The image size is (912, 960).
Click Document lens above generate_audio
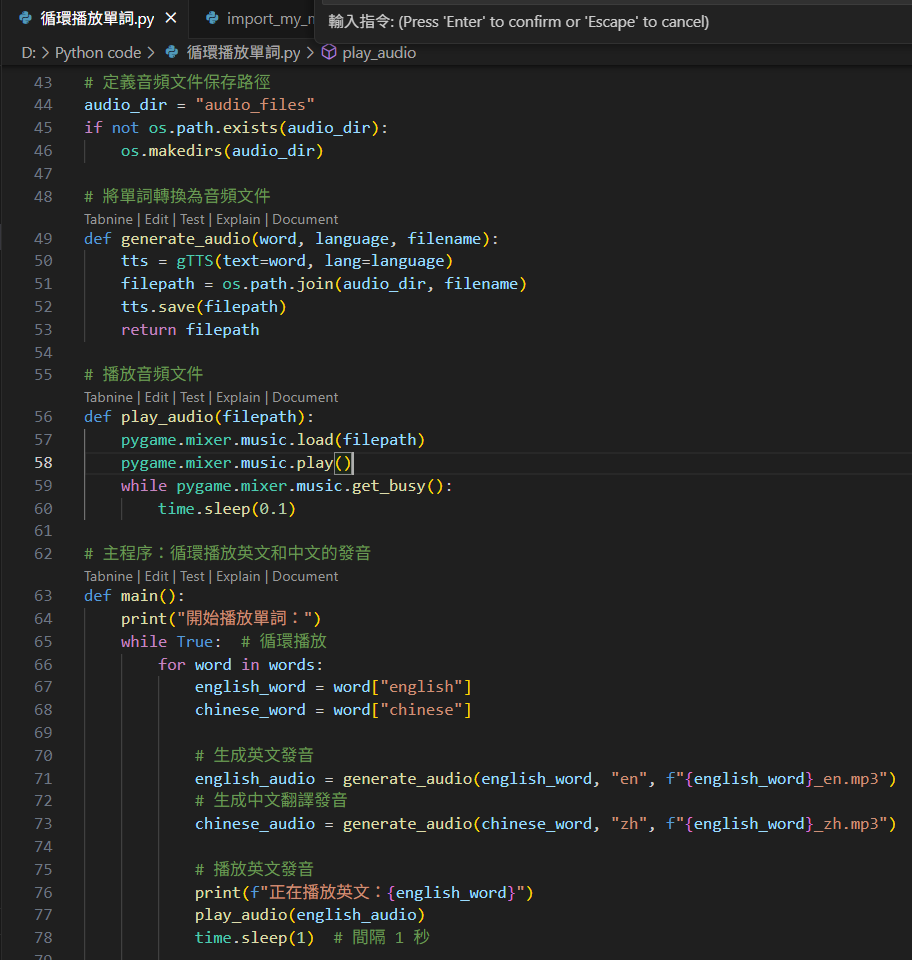[x=305, y=219]
